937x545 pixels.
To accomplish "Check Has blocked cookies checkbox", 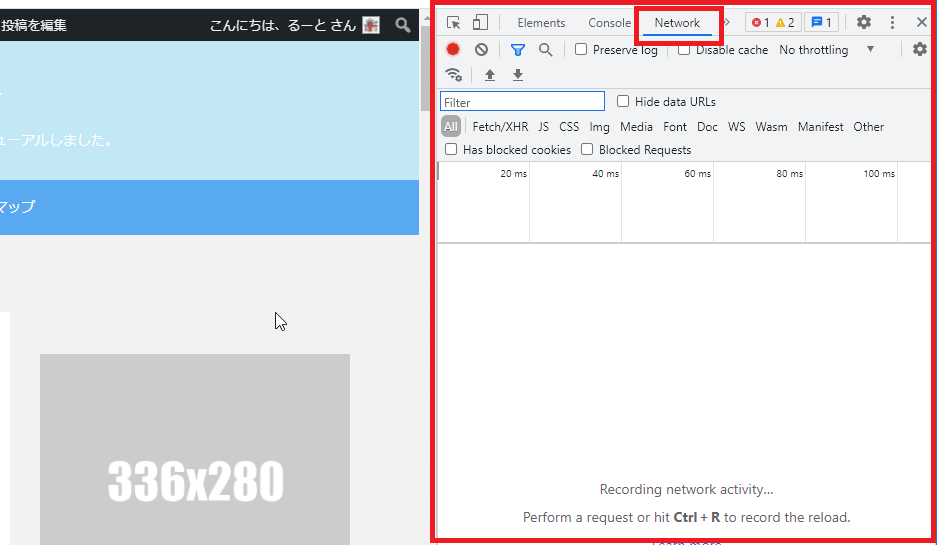I will click(x=451, y=149).
